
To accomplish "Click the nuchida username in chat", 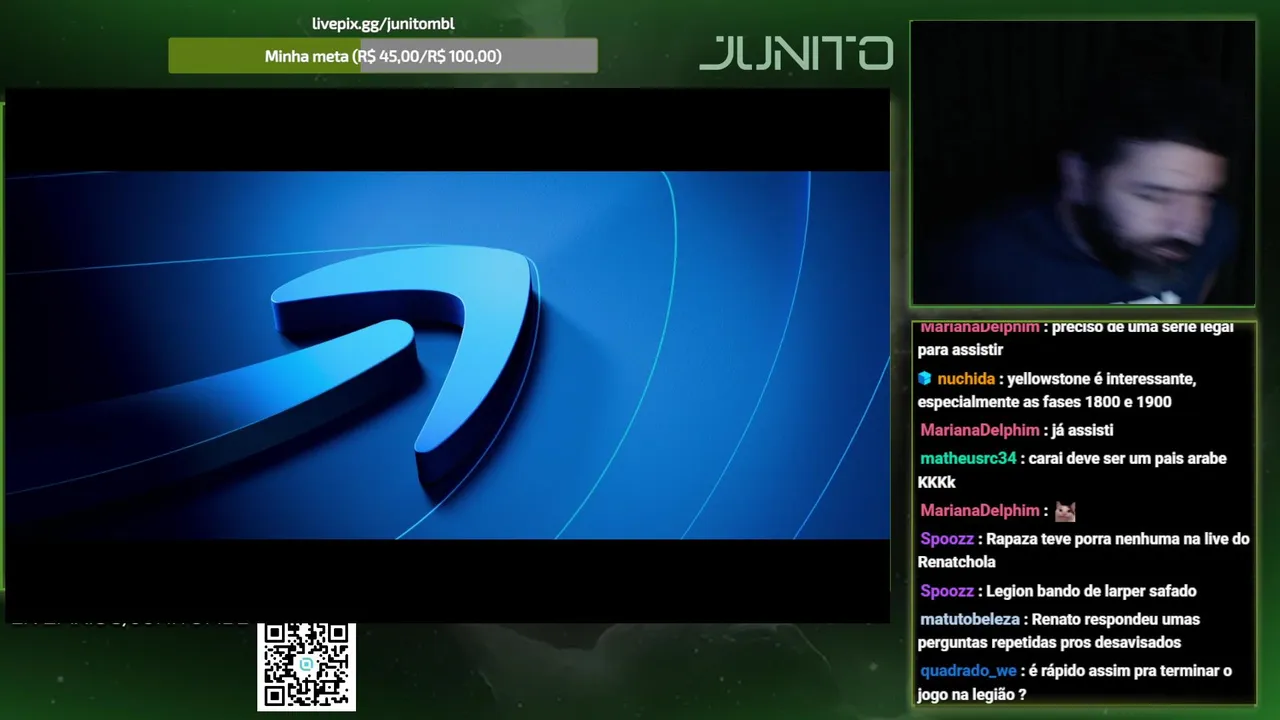I will (x=966, y=379).
